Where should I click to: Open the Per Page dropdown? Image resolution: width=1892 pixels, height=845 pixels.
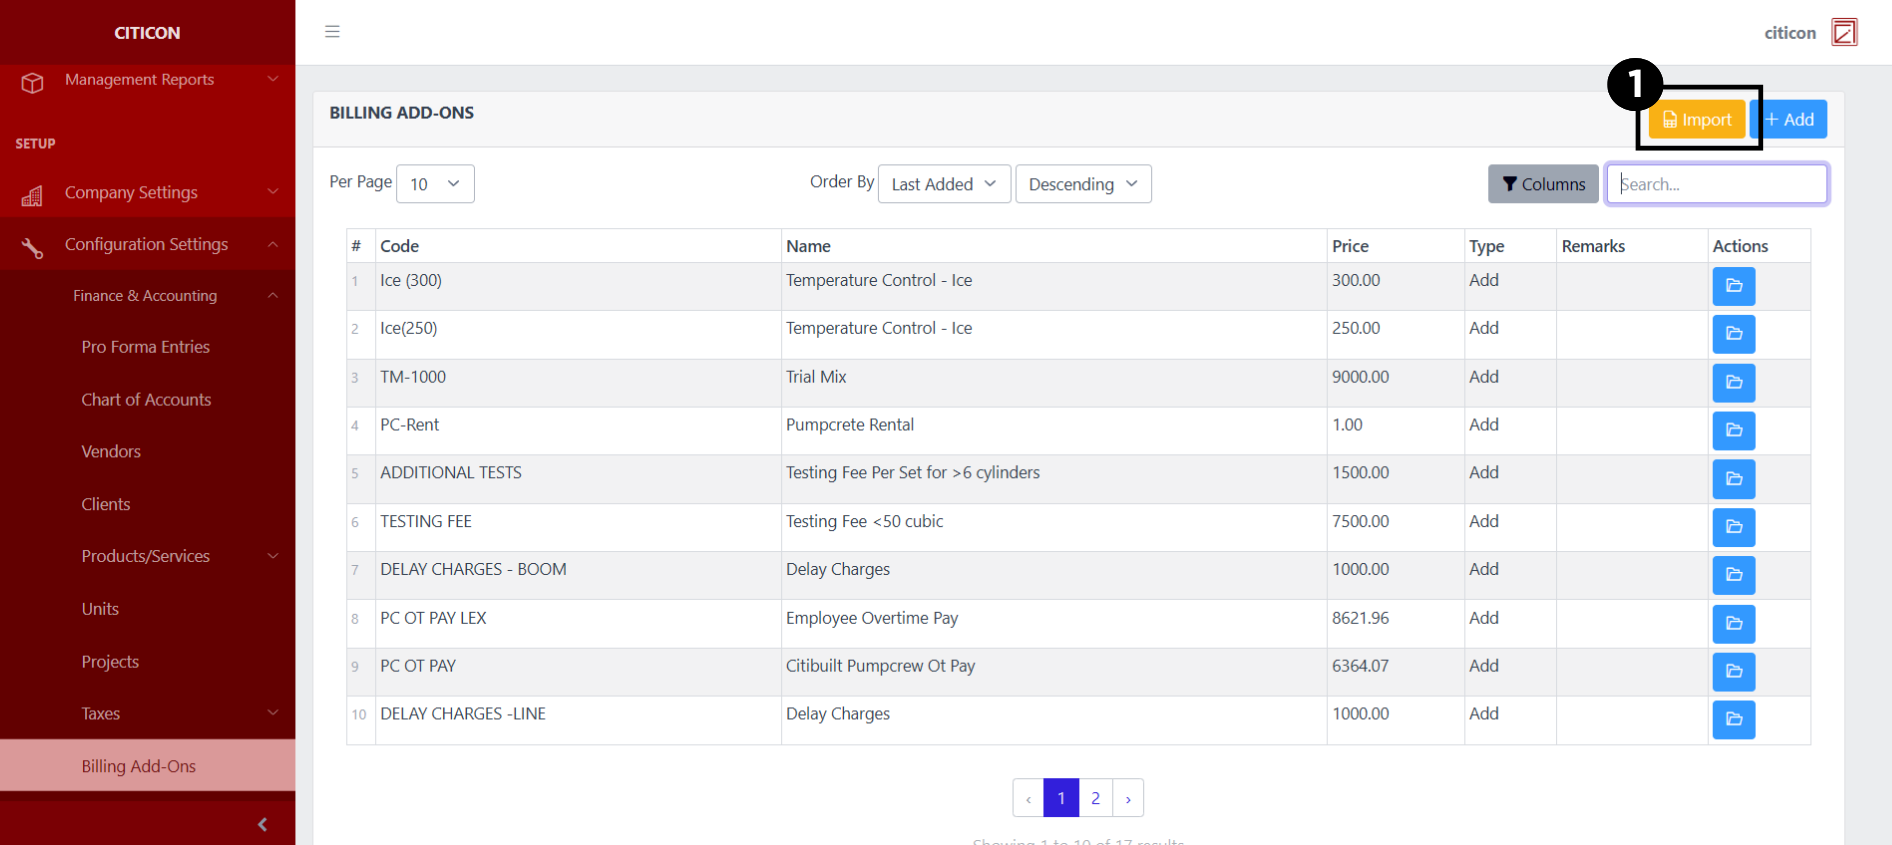click(435, 184)
